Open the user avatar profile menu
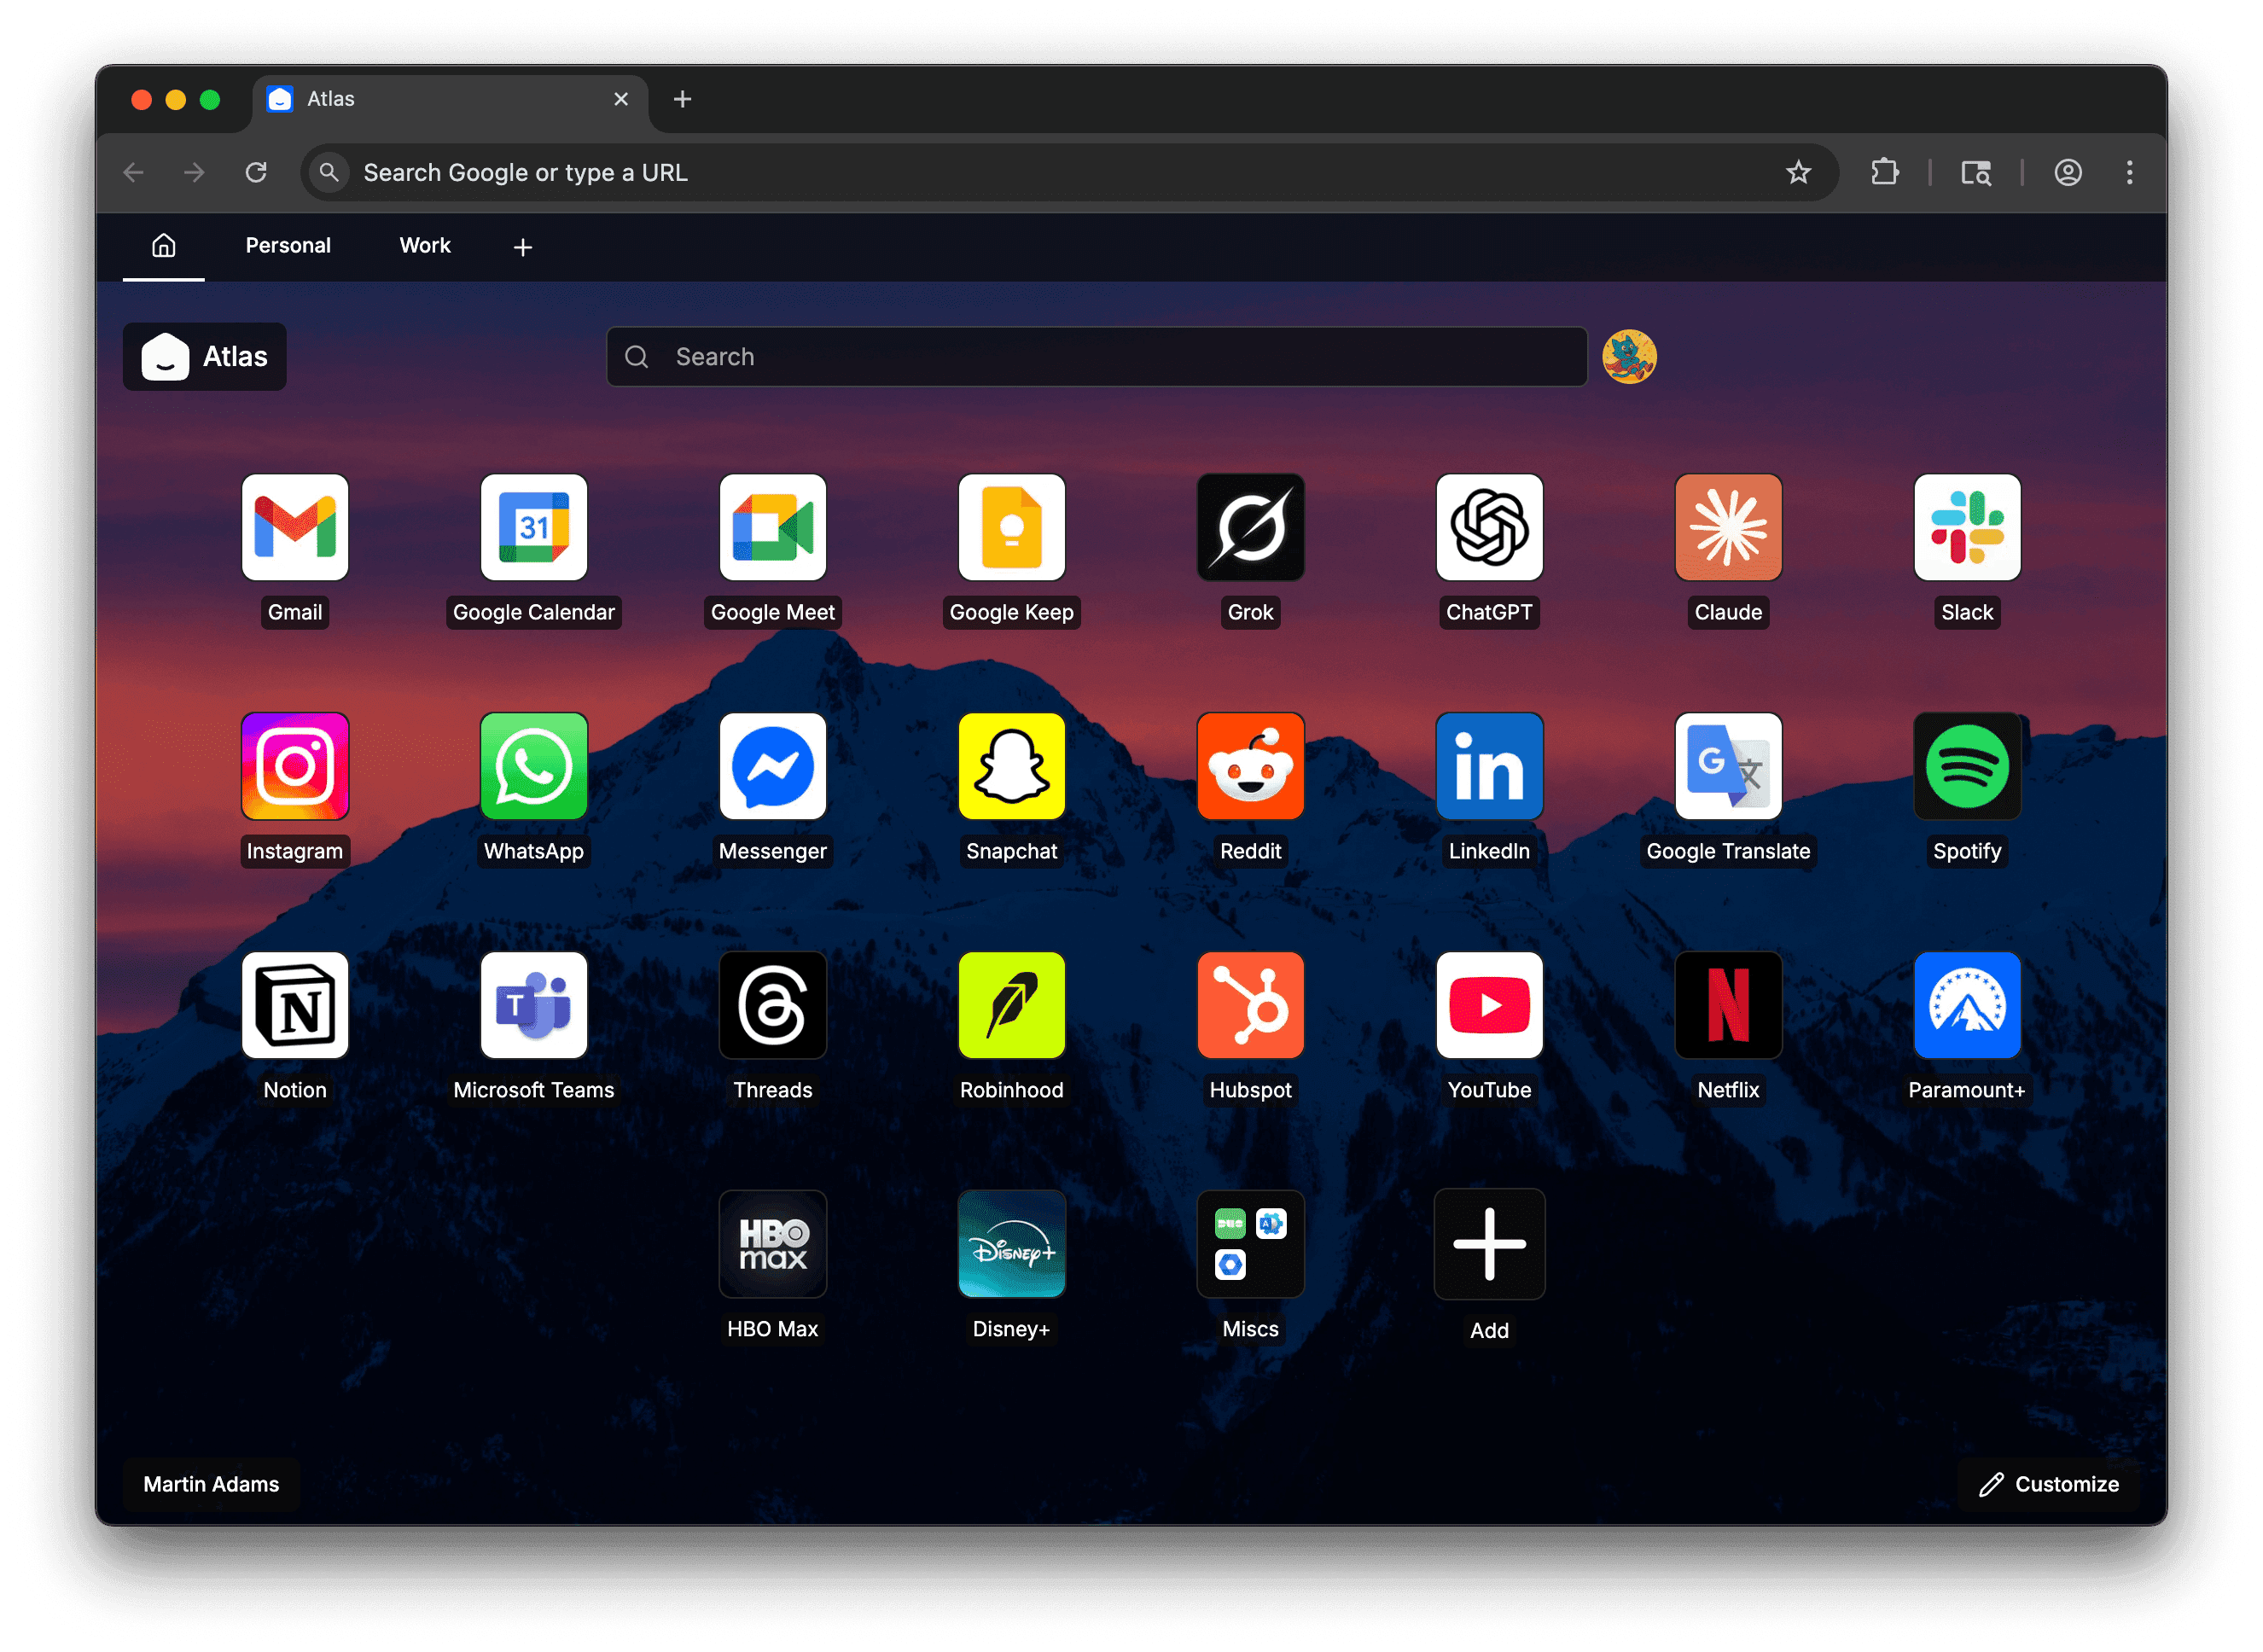Image resolution: width=2263 pixels, height=1652 pixels. point(1629,357)
